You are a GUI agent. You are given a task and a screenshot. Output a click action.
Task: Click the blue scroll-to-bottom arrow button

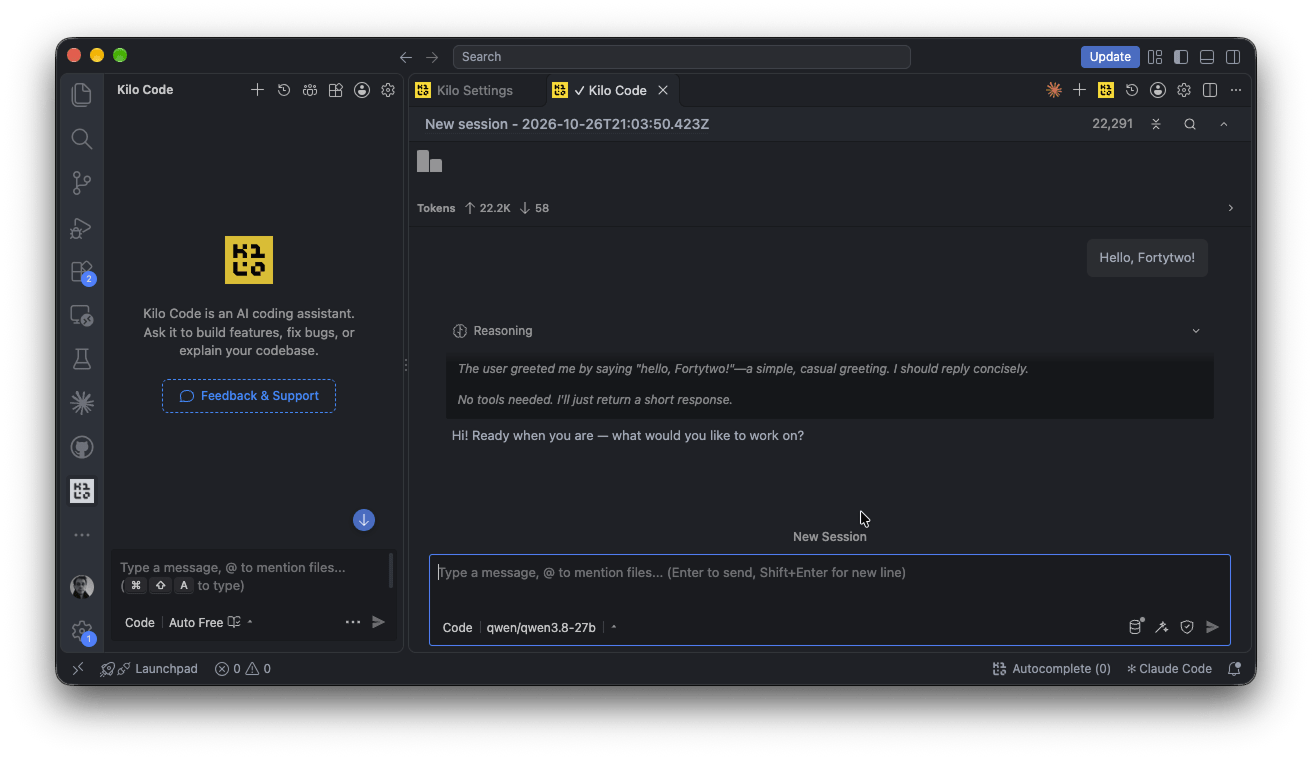tap(364, 520)
